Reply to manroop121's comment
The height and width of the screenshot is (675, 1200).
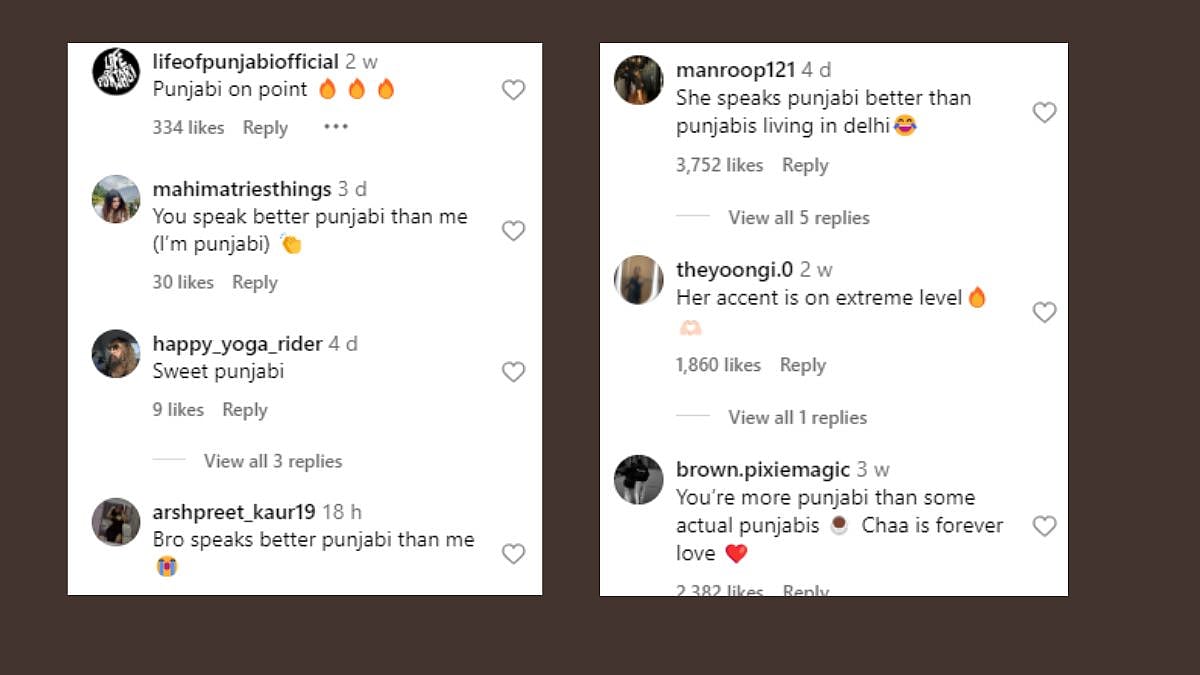(805, 165)
